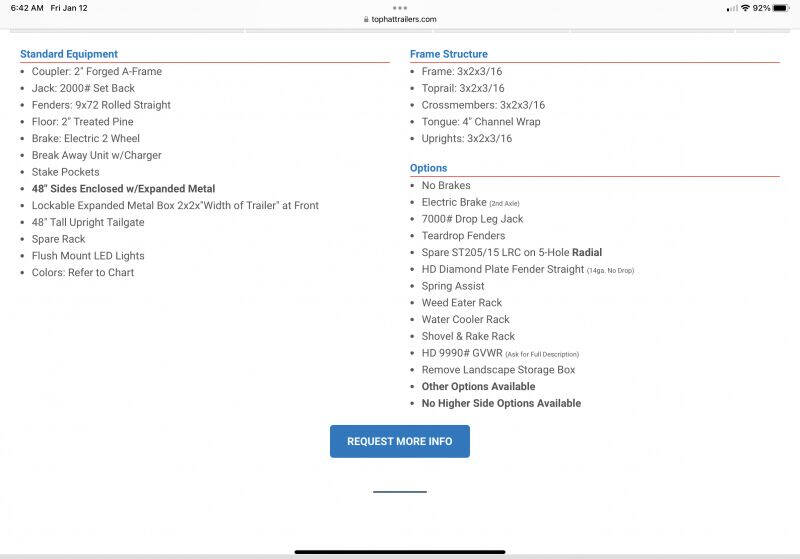
Task: Click the "Other Options Available" text
Action: click(478, 386)
